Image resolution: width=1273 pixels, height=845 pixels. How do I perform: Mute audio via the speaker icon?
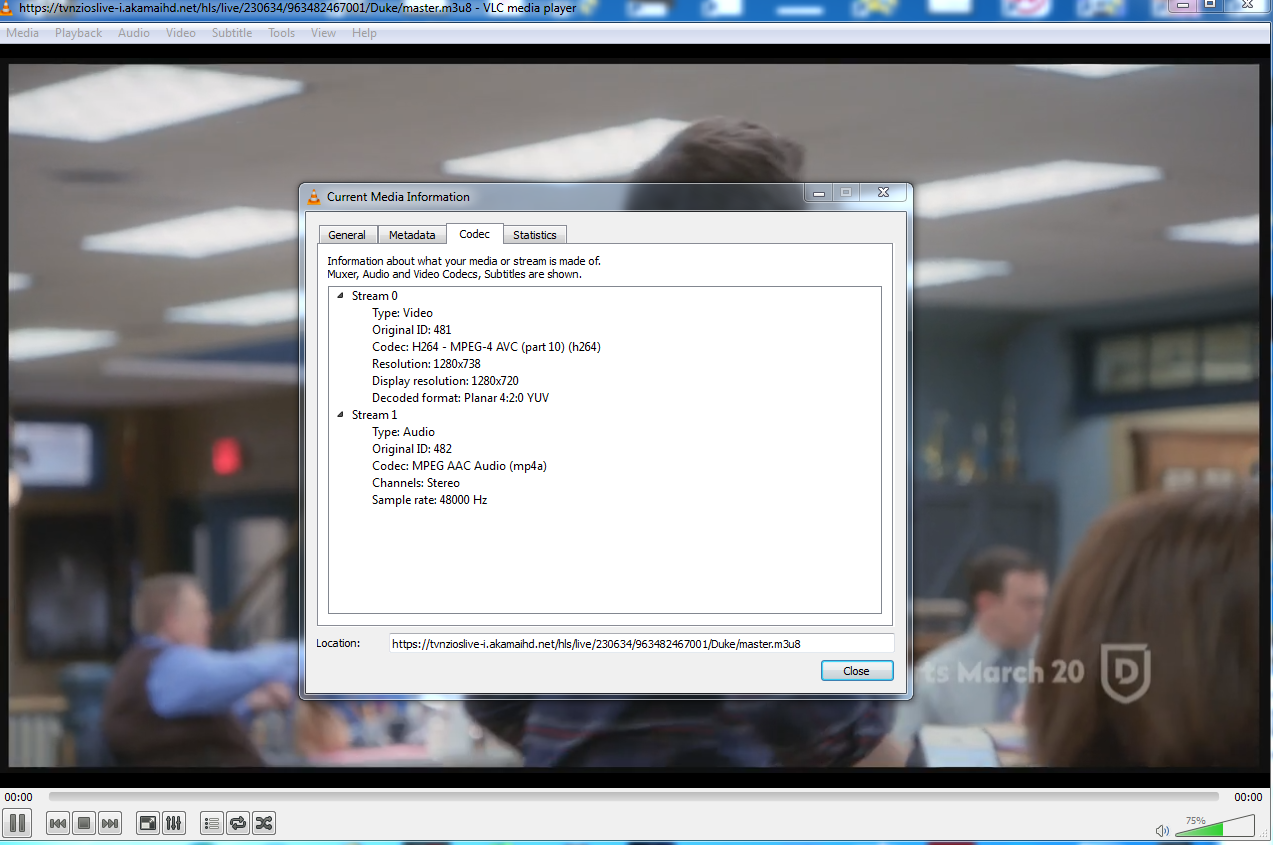(x=1162, y=830)
